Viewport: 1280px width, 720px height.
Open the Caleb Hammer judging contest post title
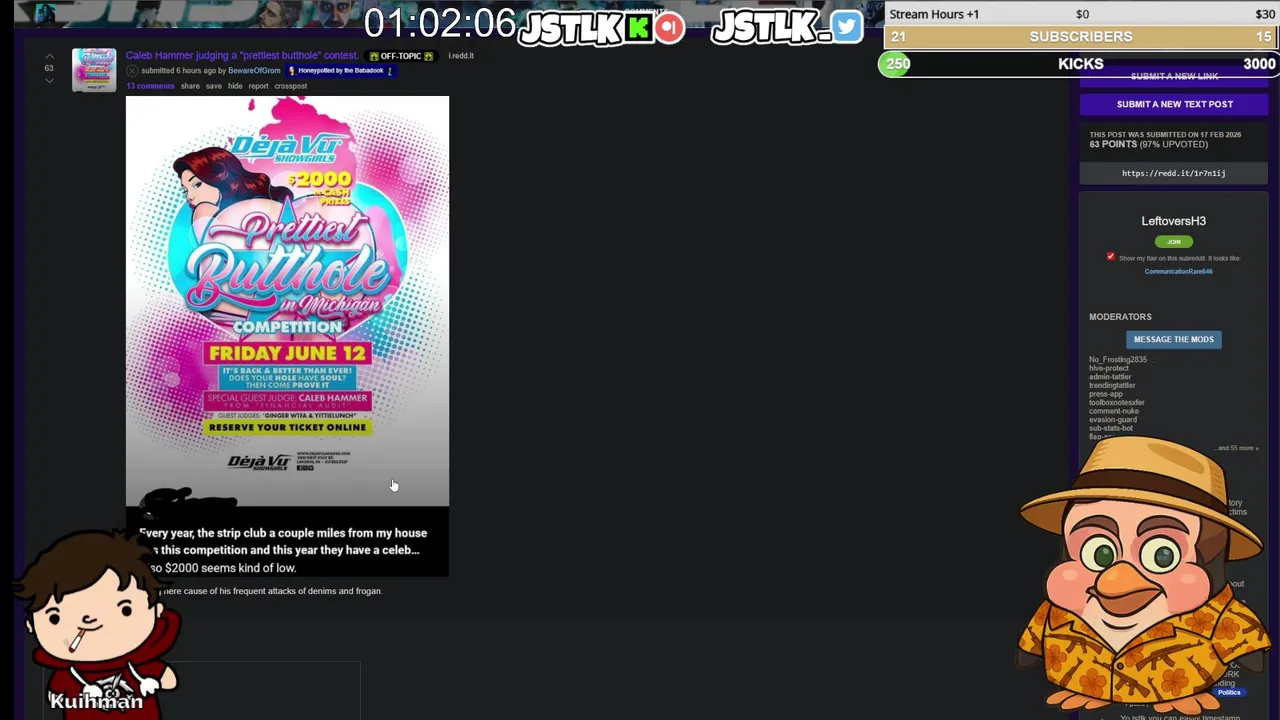coord(241,56)
